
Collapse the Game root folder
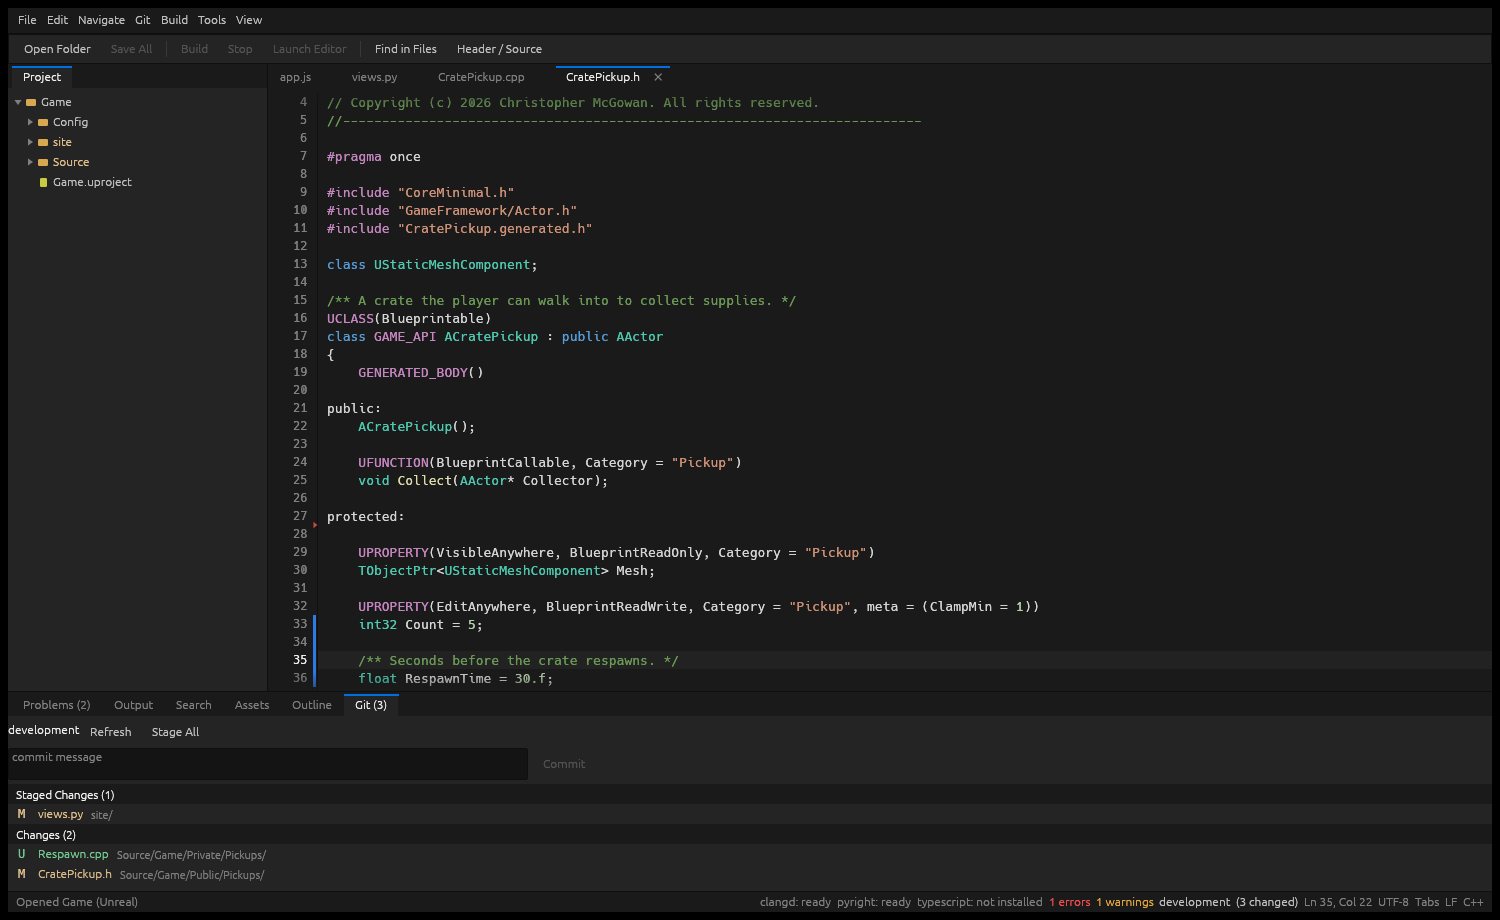coord(18,102)
